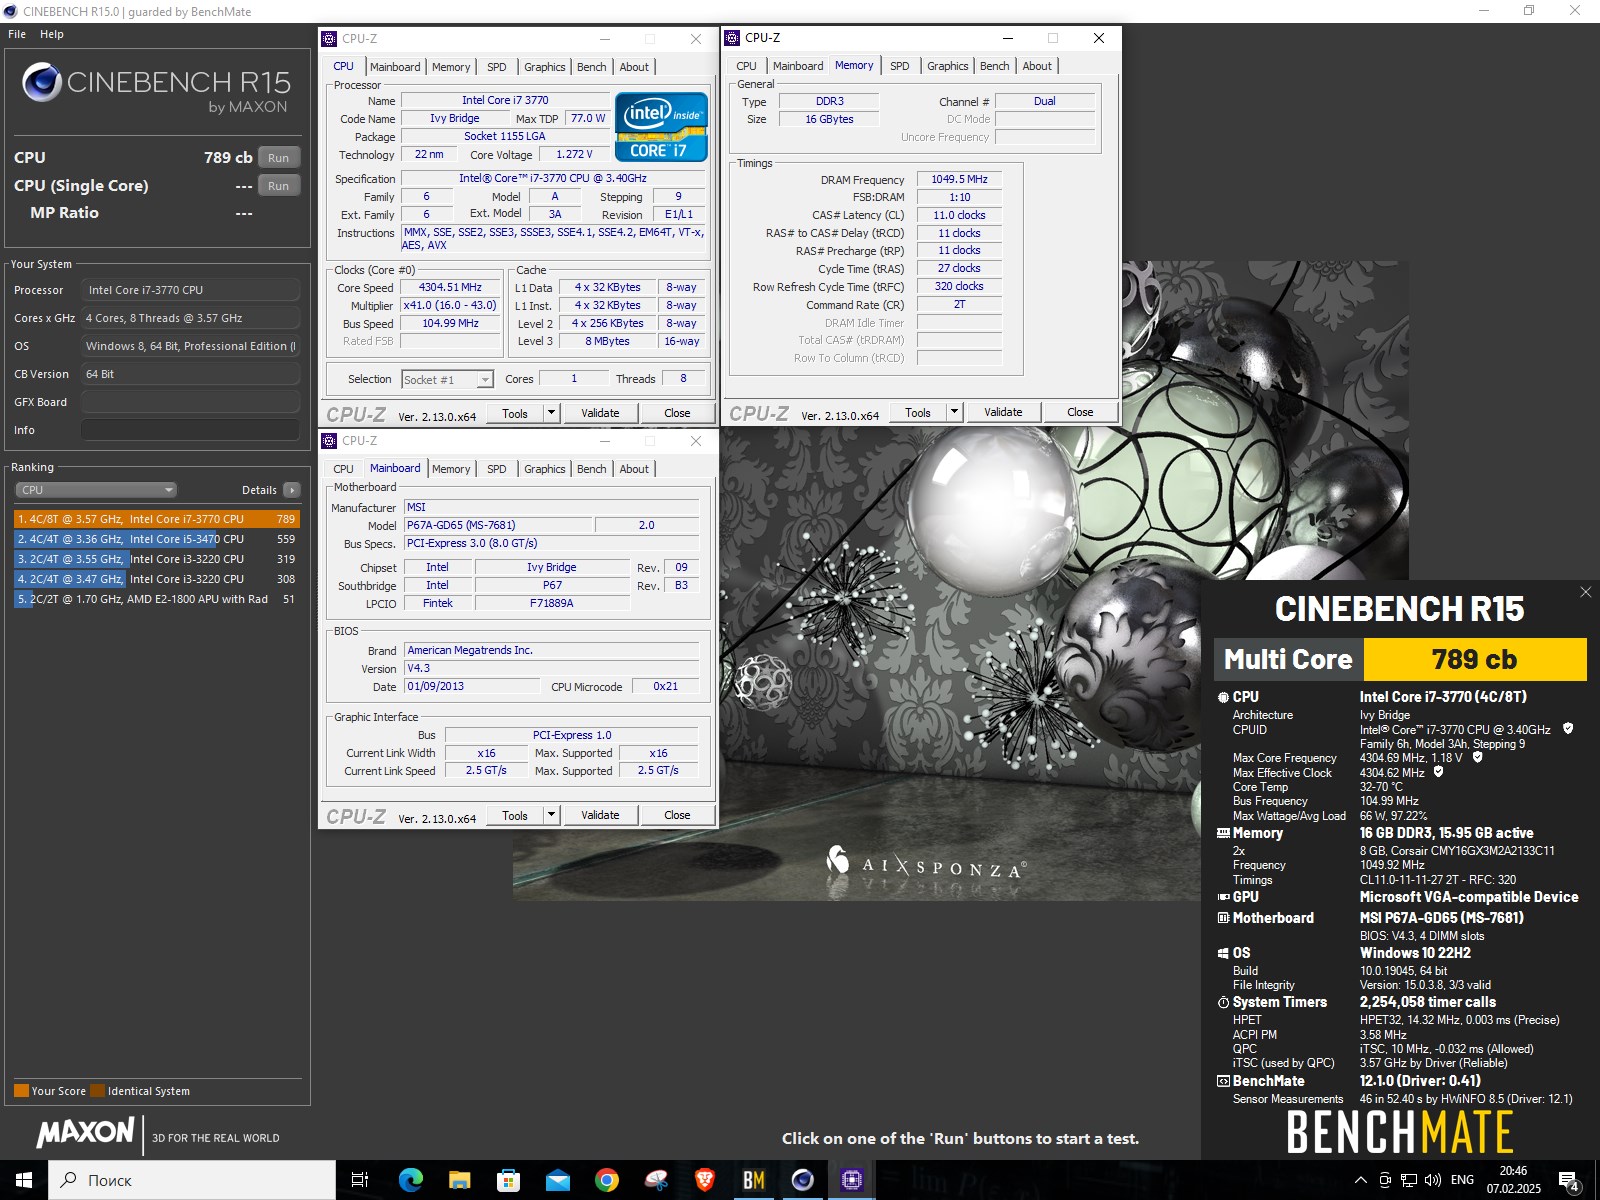
Task: Click the shield icon beside CPUID value
Action: 1568,729
